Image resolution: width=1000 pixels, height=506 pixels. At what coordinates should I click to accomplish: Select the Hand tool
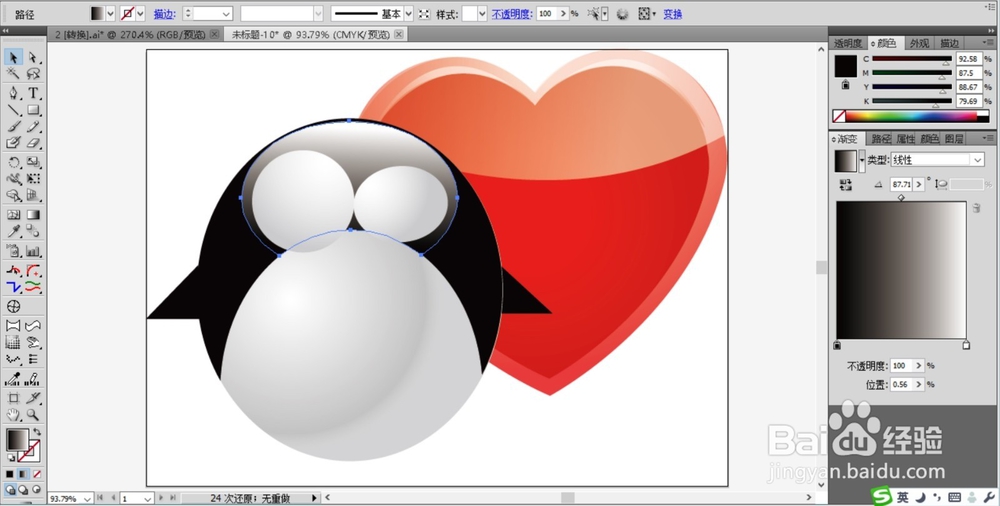(x=13, y=415)
